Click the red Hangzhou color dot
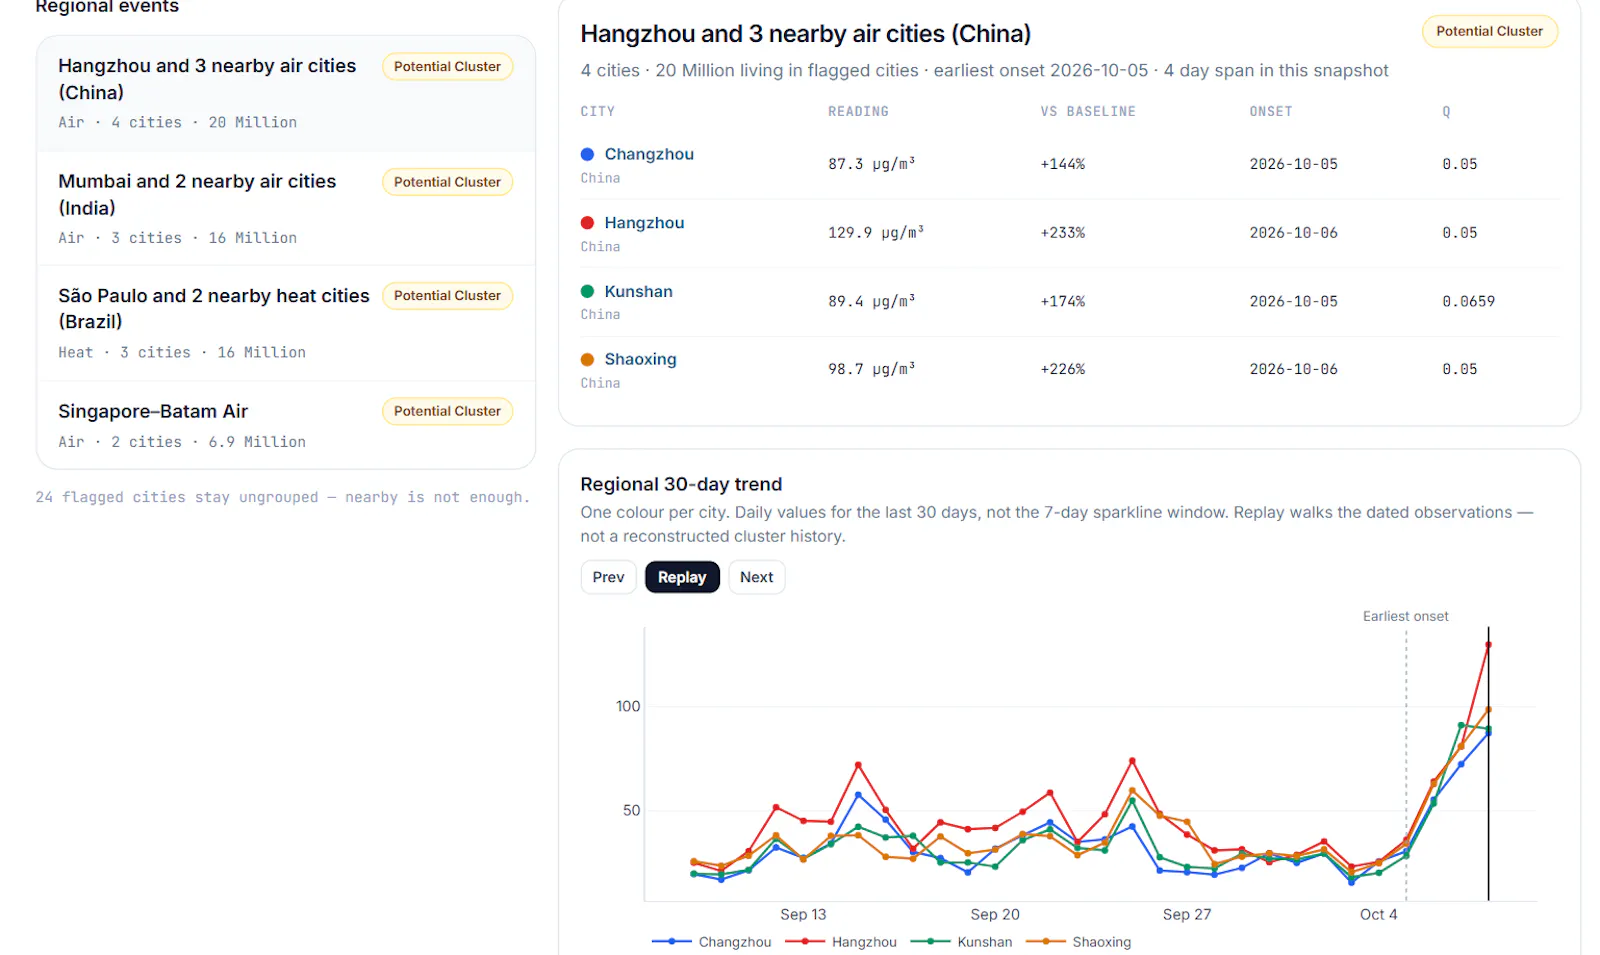 coord(587,223)
